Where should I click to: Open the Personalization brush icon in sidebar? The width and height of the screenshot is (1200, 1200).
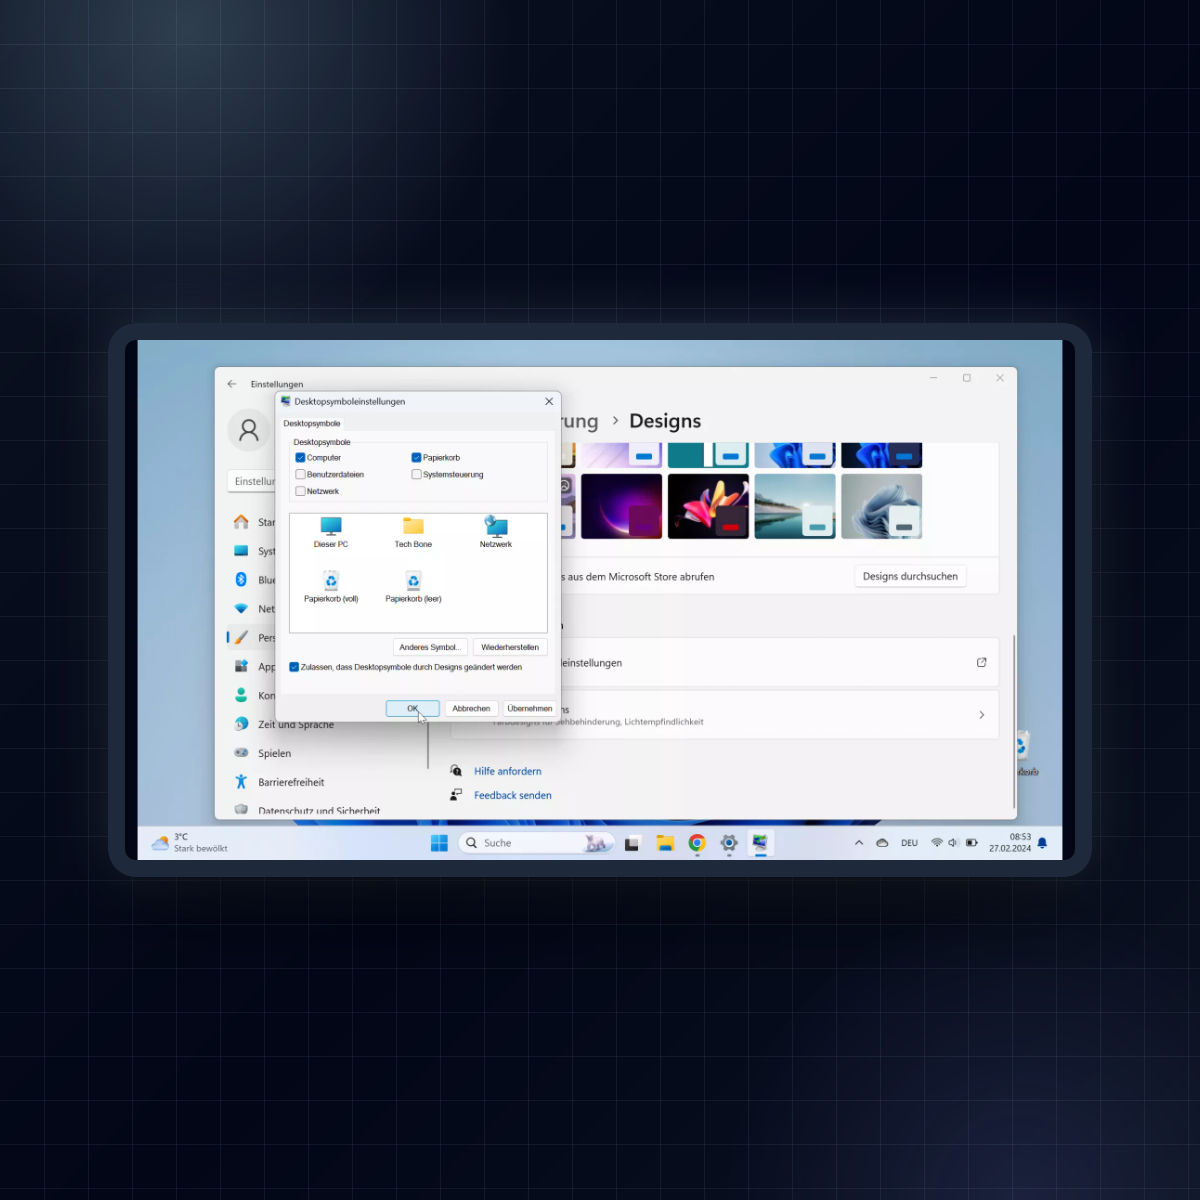coord(241,637)
